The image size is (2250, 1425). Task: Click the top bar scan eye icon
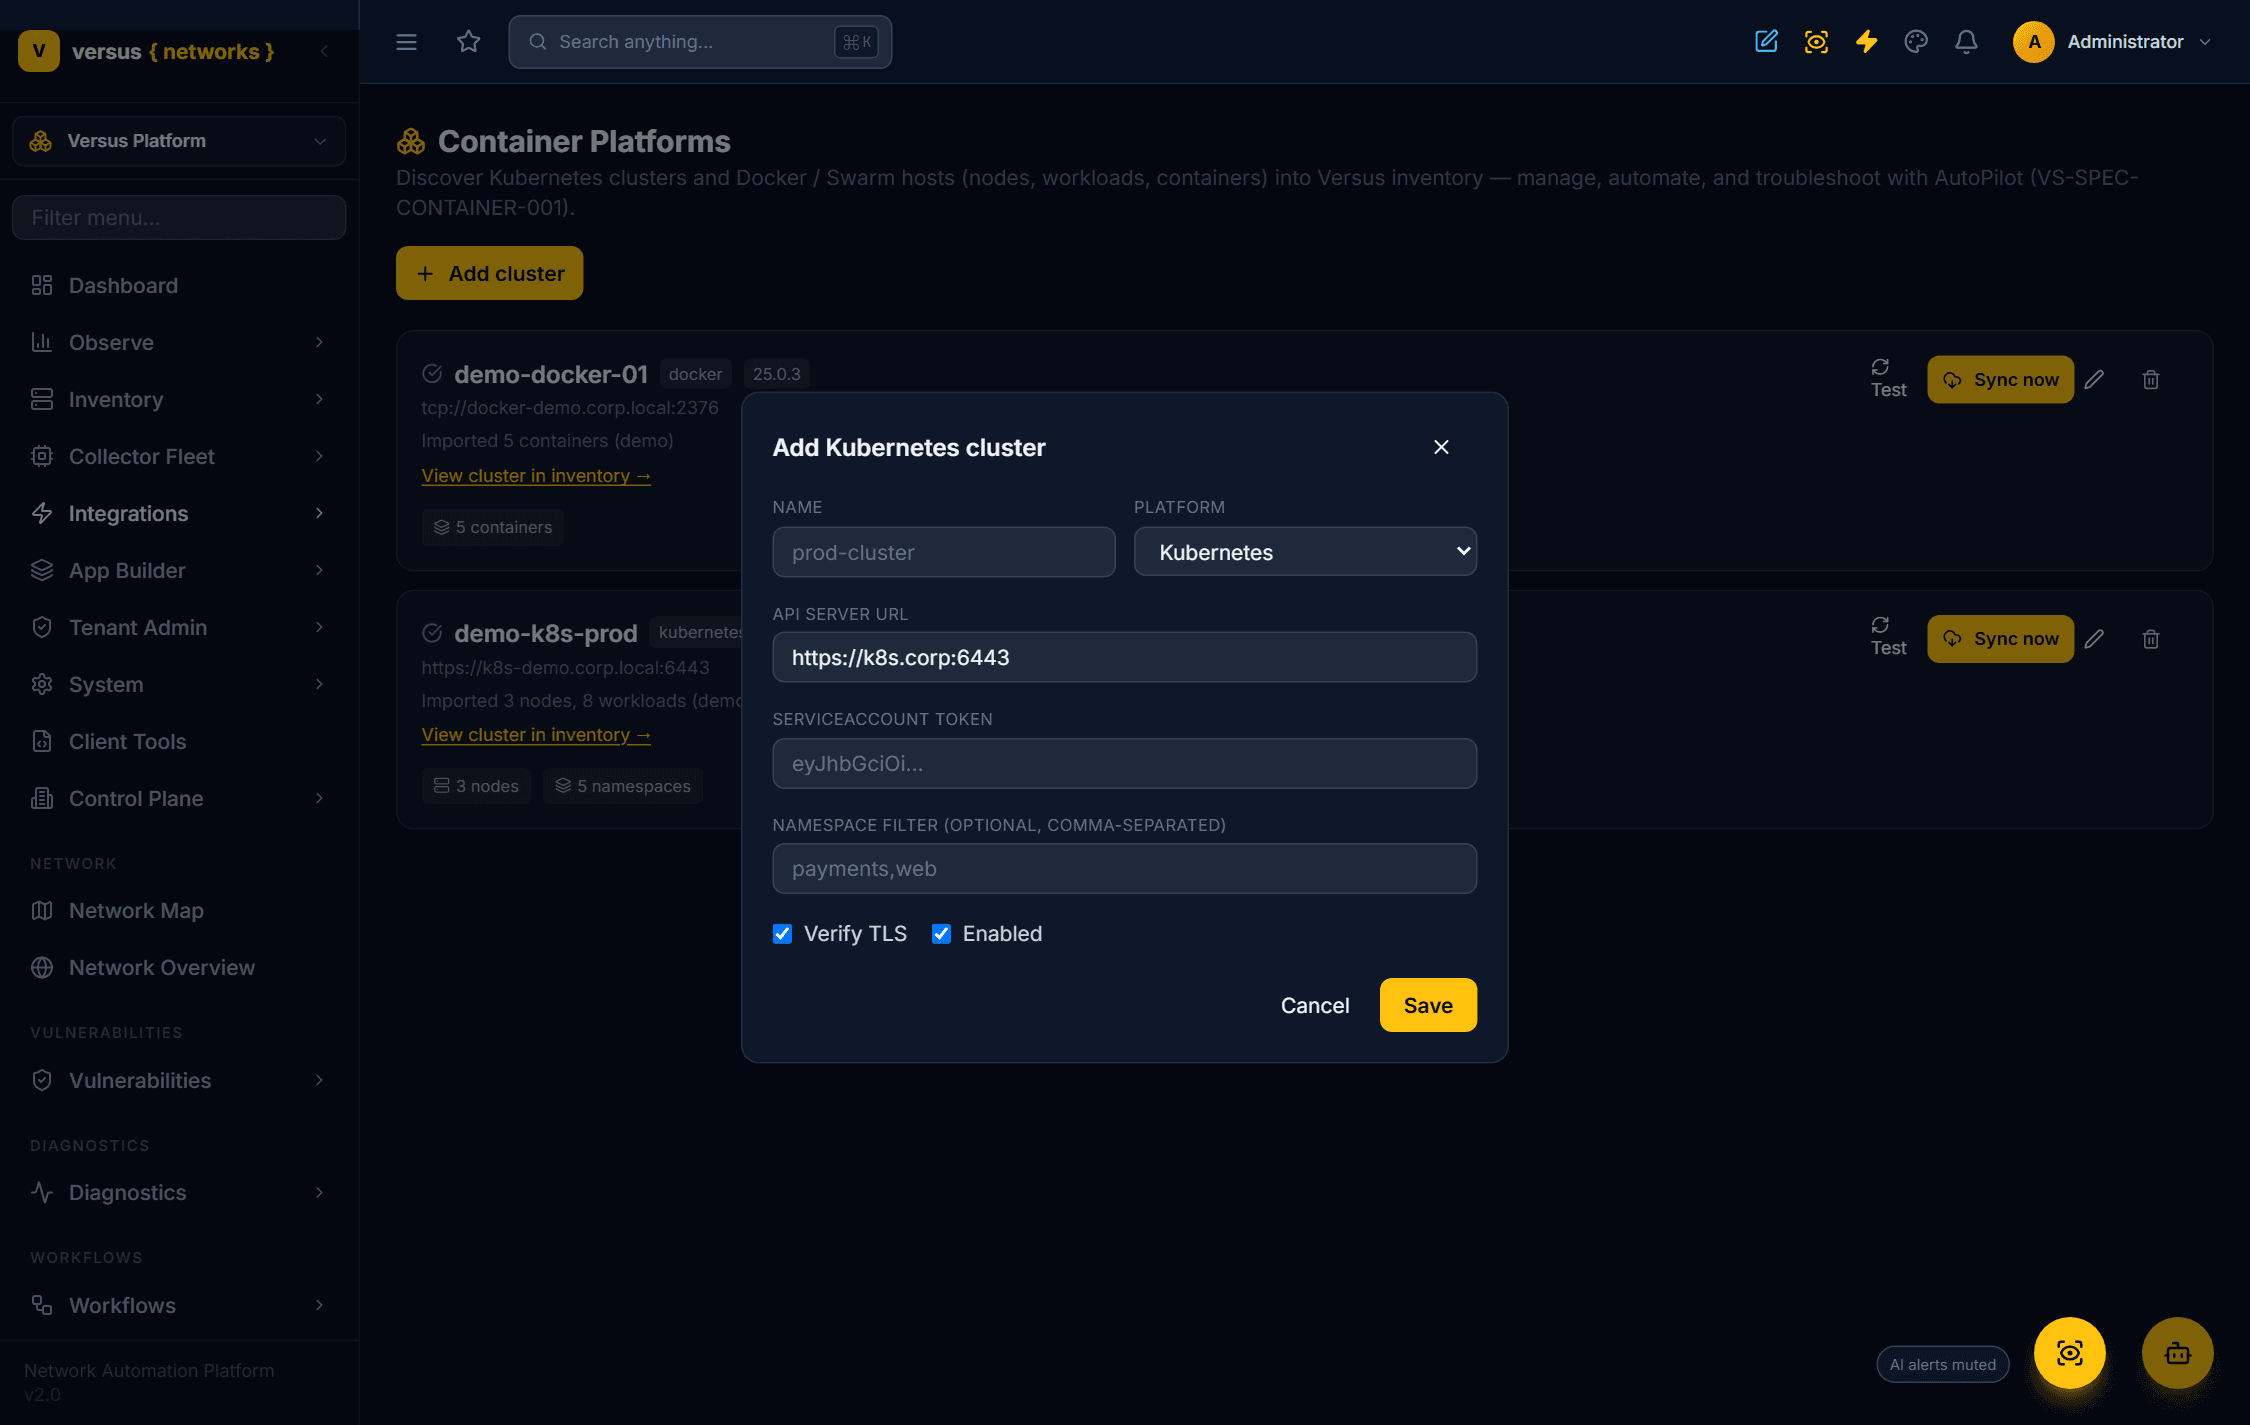1816,42
